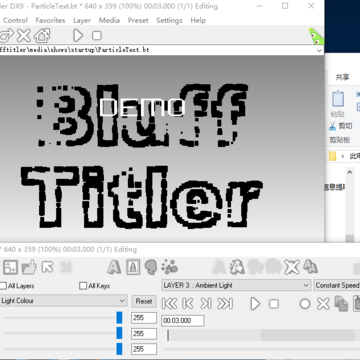Open the Settings menu

(169, 20)
